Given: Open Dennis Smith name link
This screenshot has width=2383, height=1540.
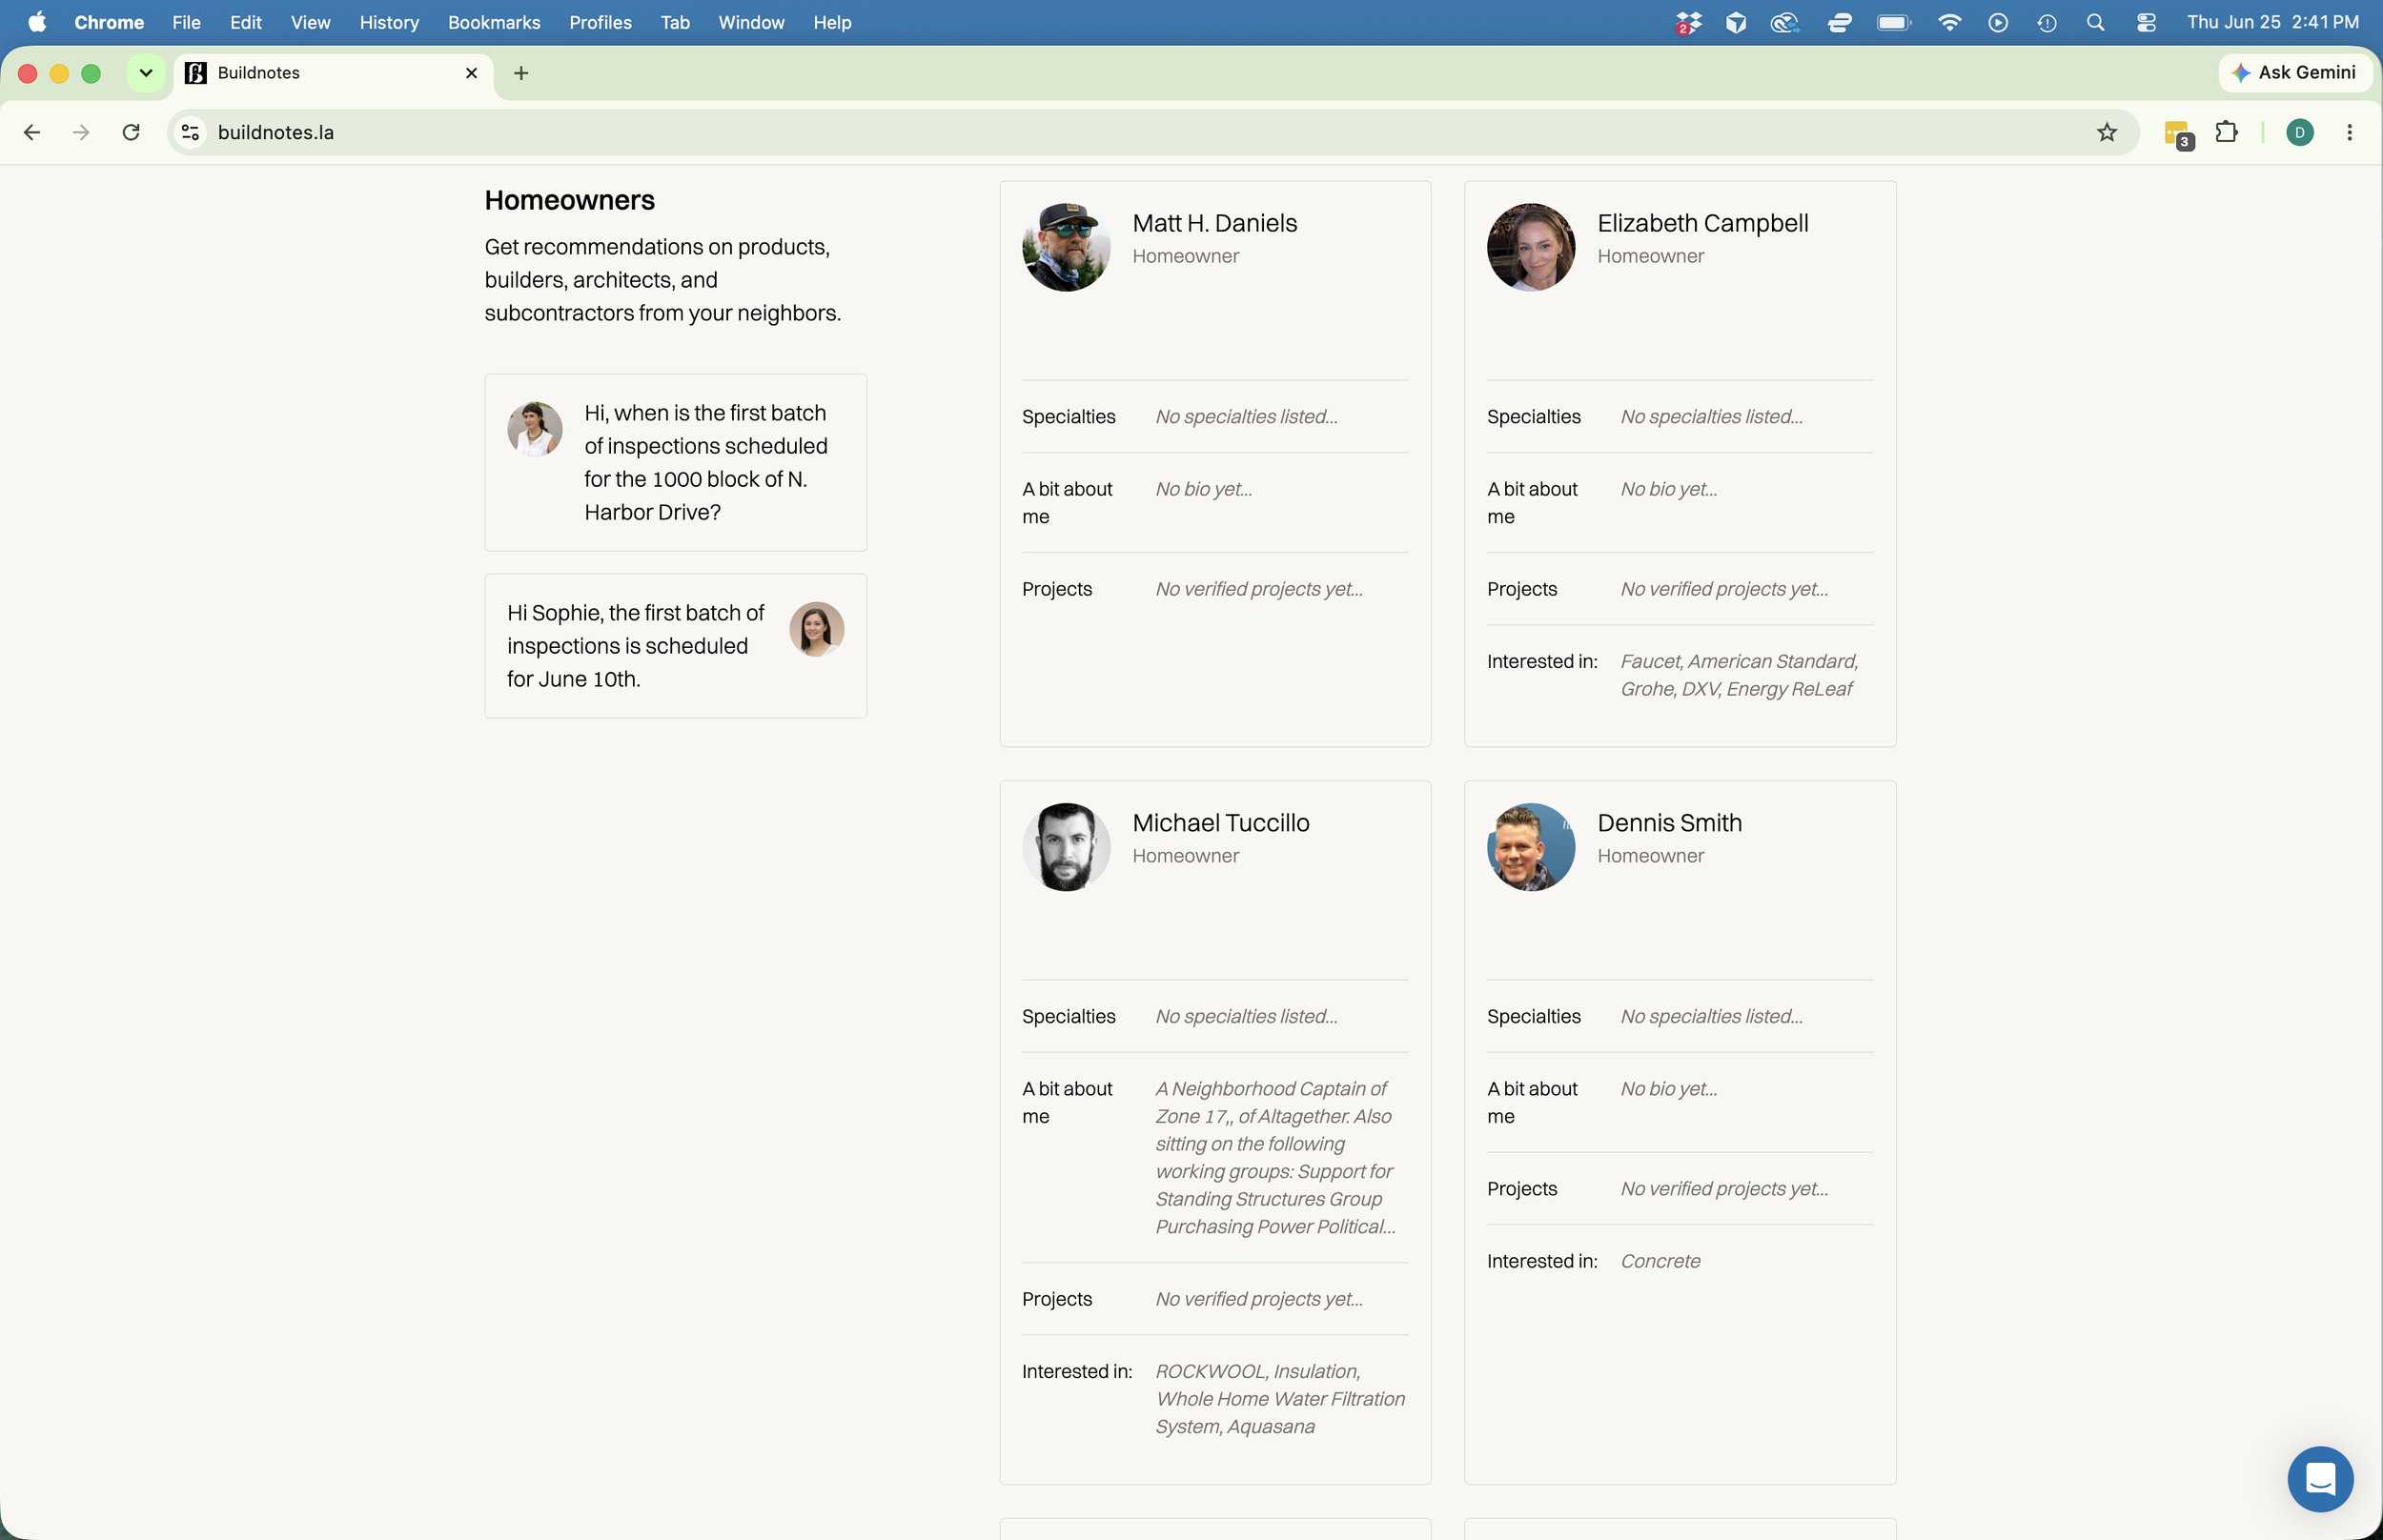Looking at the screenshot, I should click(x=1669, y=823).
